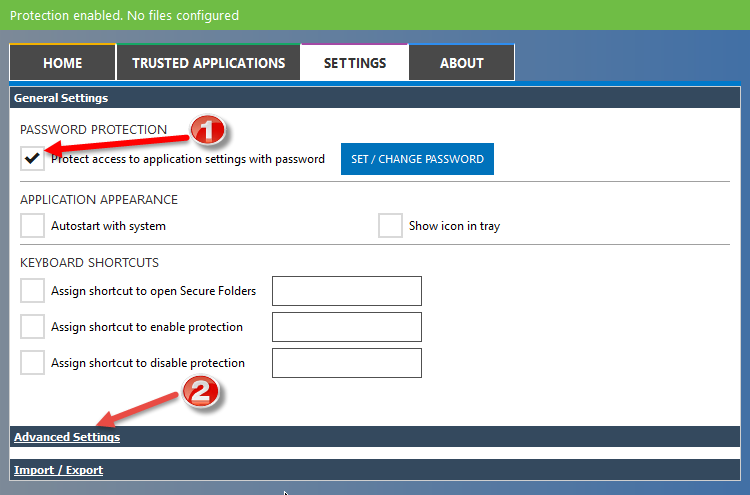Open the TRUSTED APPLICATIONS tab
The height and width of the screenshot is (495, 750).
point(209,63)
